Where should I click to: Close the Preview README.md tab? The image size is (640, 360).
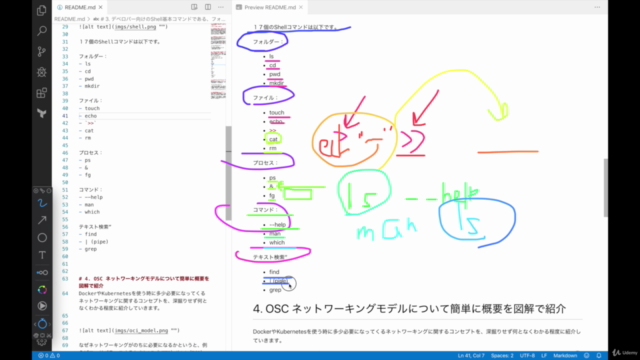tap(301, 7)
